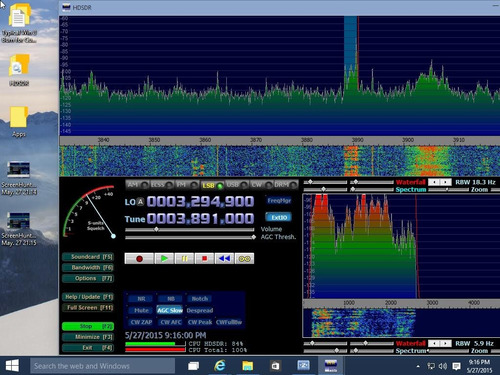500x375 pixels.
Task: Increase RBW 18.3 Hz with right arrow
Action: tap(446, 182)
